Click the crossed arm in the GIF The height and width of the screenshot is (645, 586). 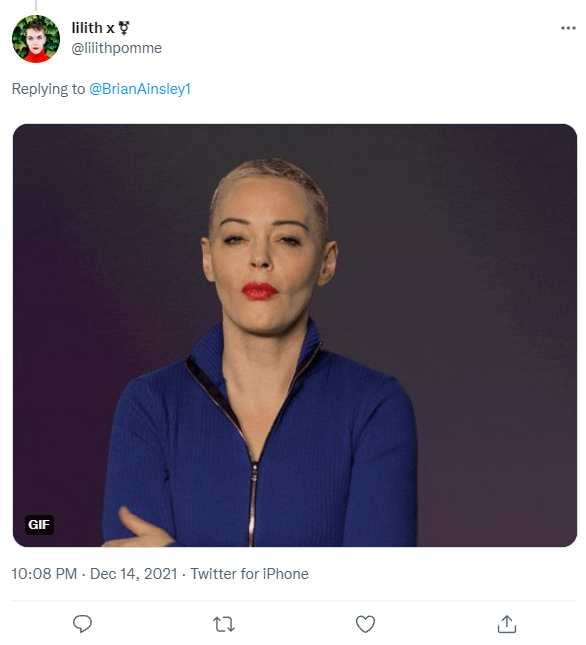pos(142,529)
